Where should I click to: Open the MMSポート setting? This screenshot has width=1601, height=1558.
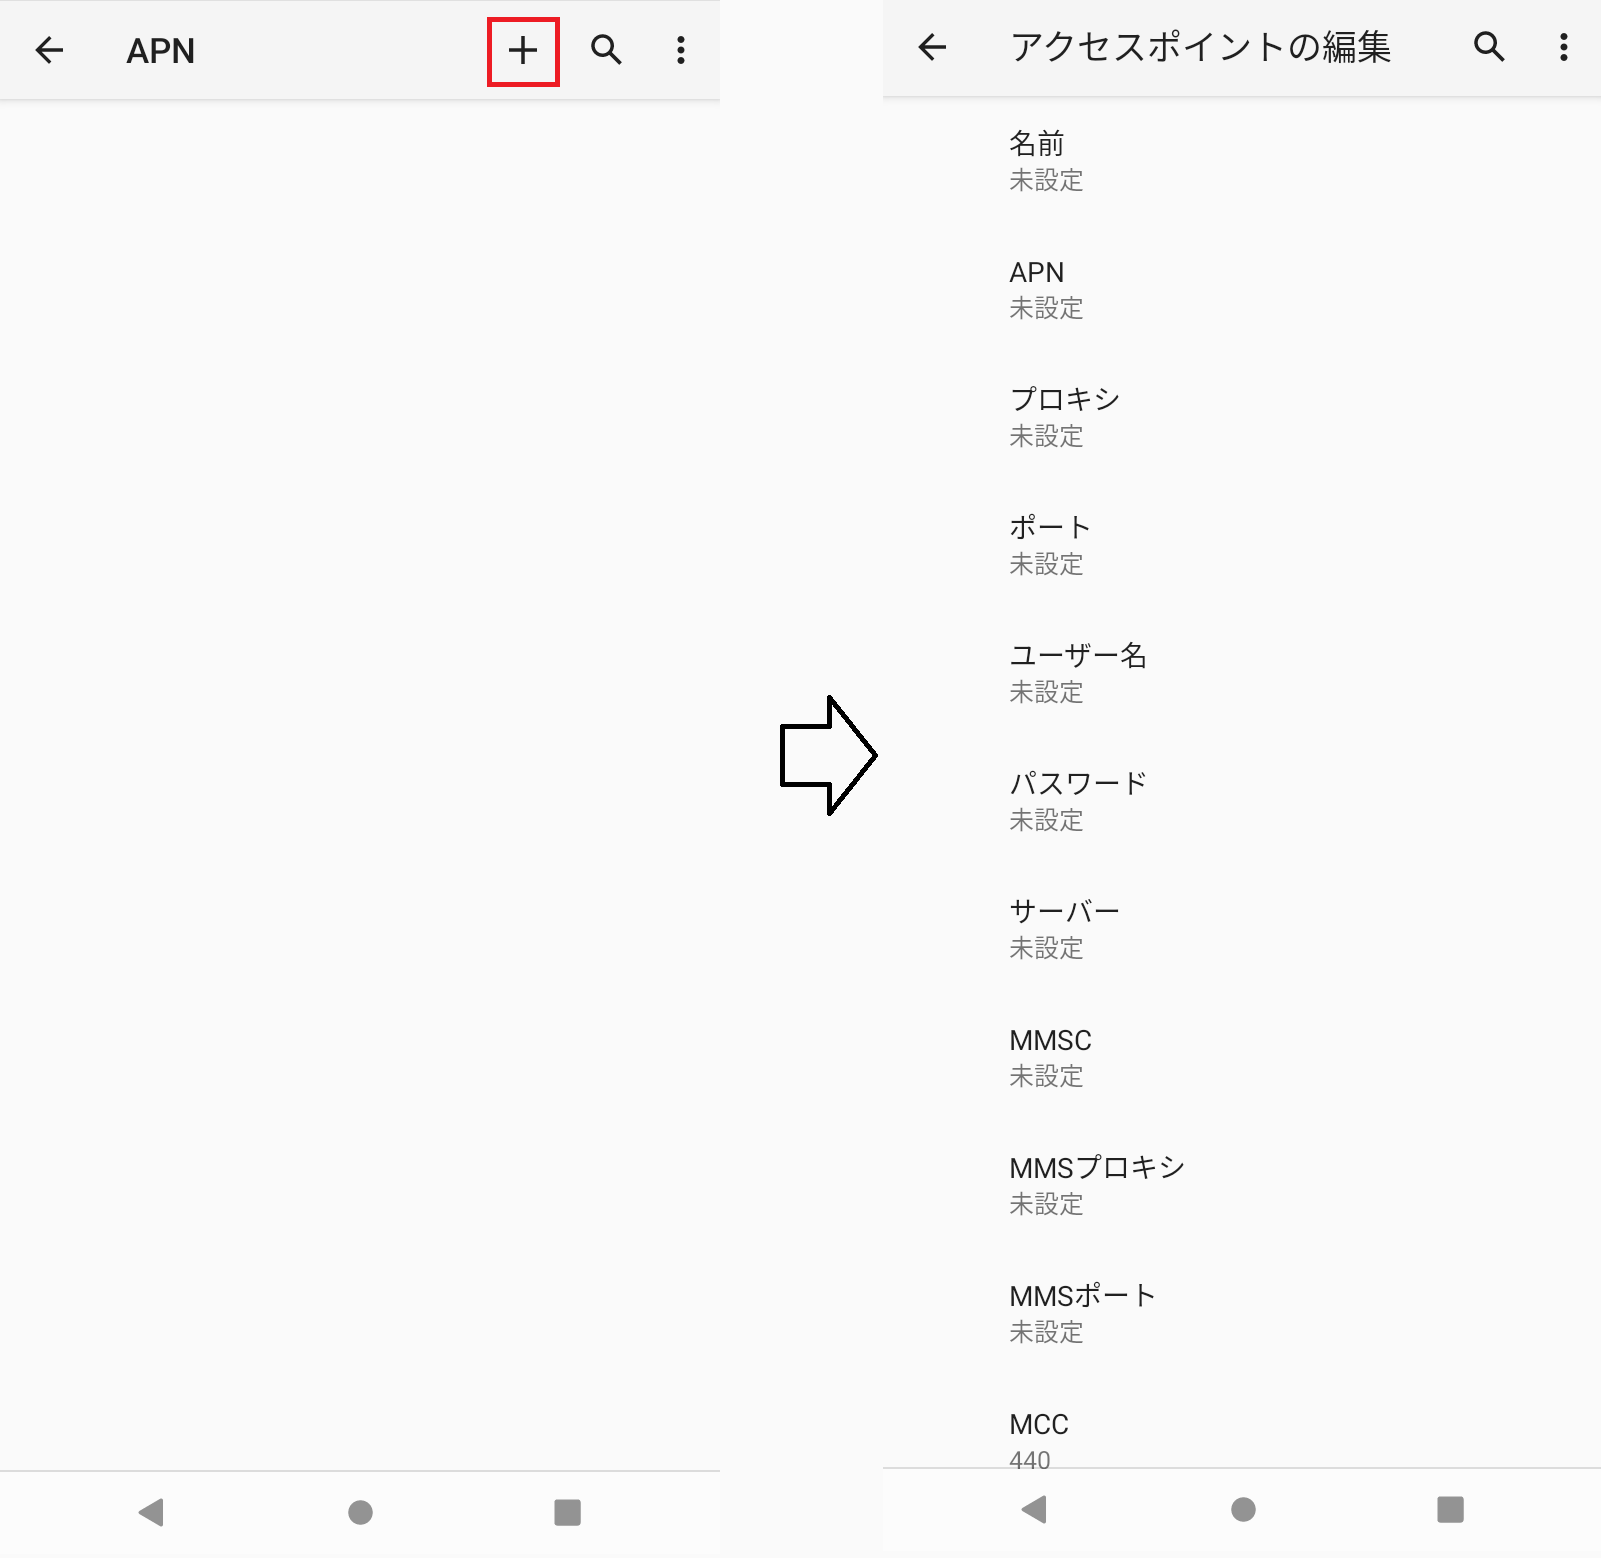(x=1242, y=1313)
